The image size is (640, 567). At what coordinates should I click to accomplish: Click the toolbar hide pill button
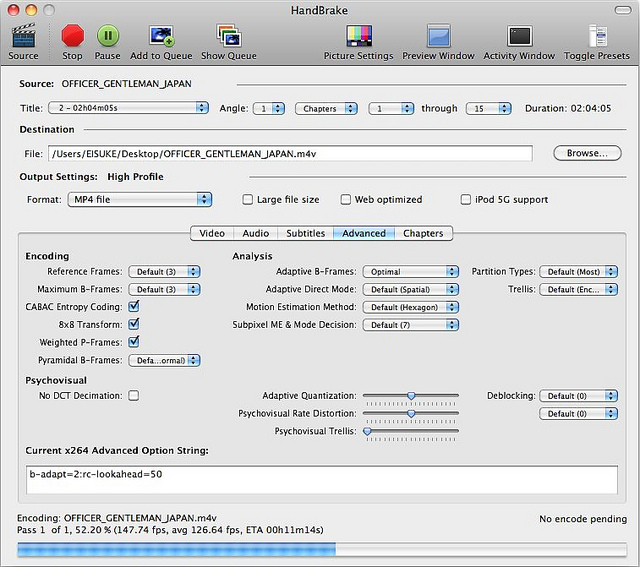pyautogui.click(x=622, y=10)
